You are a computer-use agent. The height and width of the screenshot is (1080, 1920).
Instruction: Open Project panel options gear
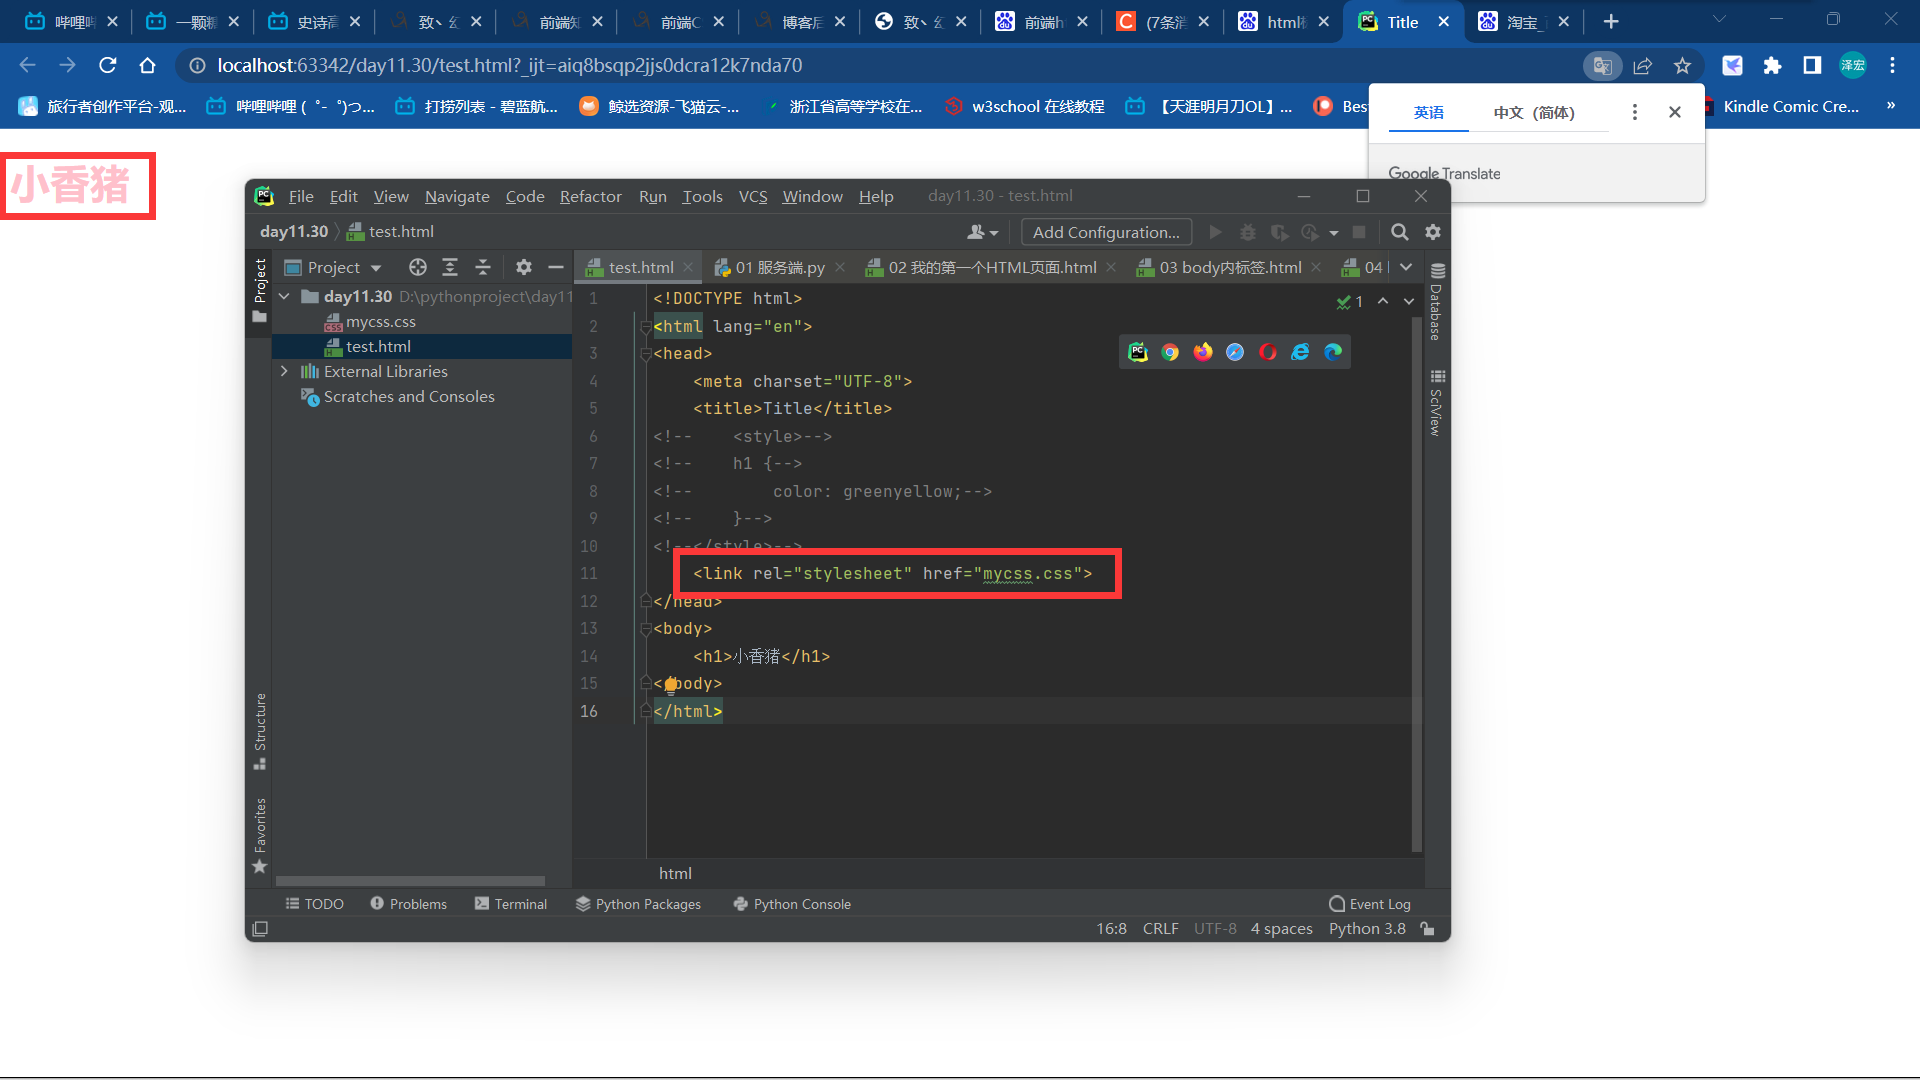pyautogui.click(x=523, y=267)
